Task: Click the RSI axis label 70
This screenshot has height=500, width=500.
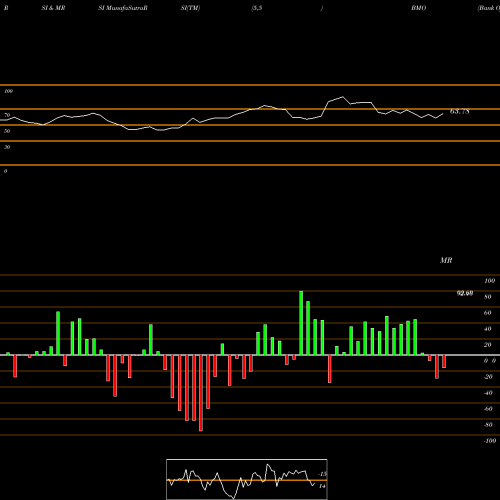Action: pos(7,115)
